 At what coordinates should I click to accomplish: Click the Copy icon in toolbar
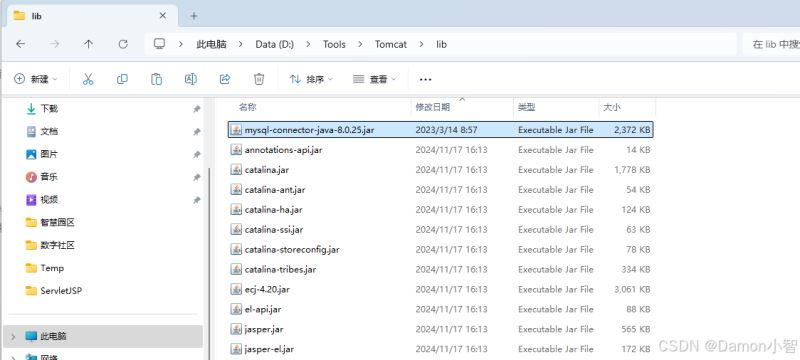coord(122,79)
